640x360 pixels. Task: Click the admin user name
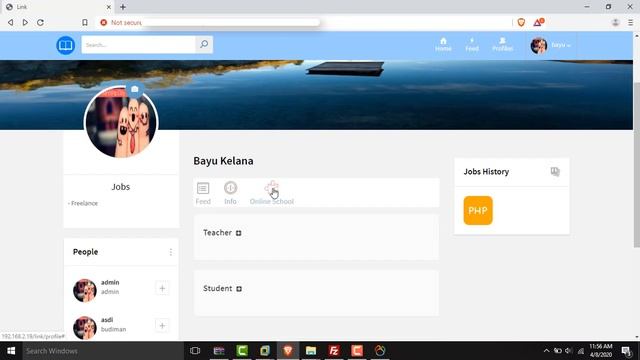[x=110, y=282]
